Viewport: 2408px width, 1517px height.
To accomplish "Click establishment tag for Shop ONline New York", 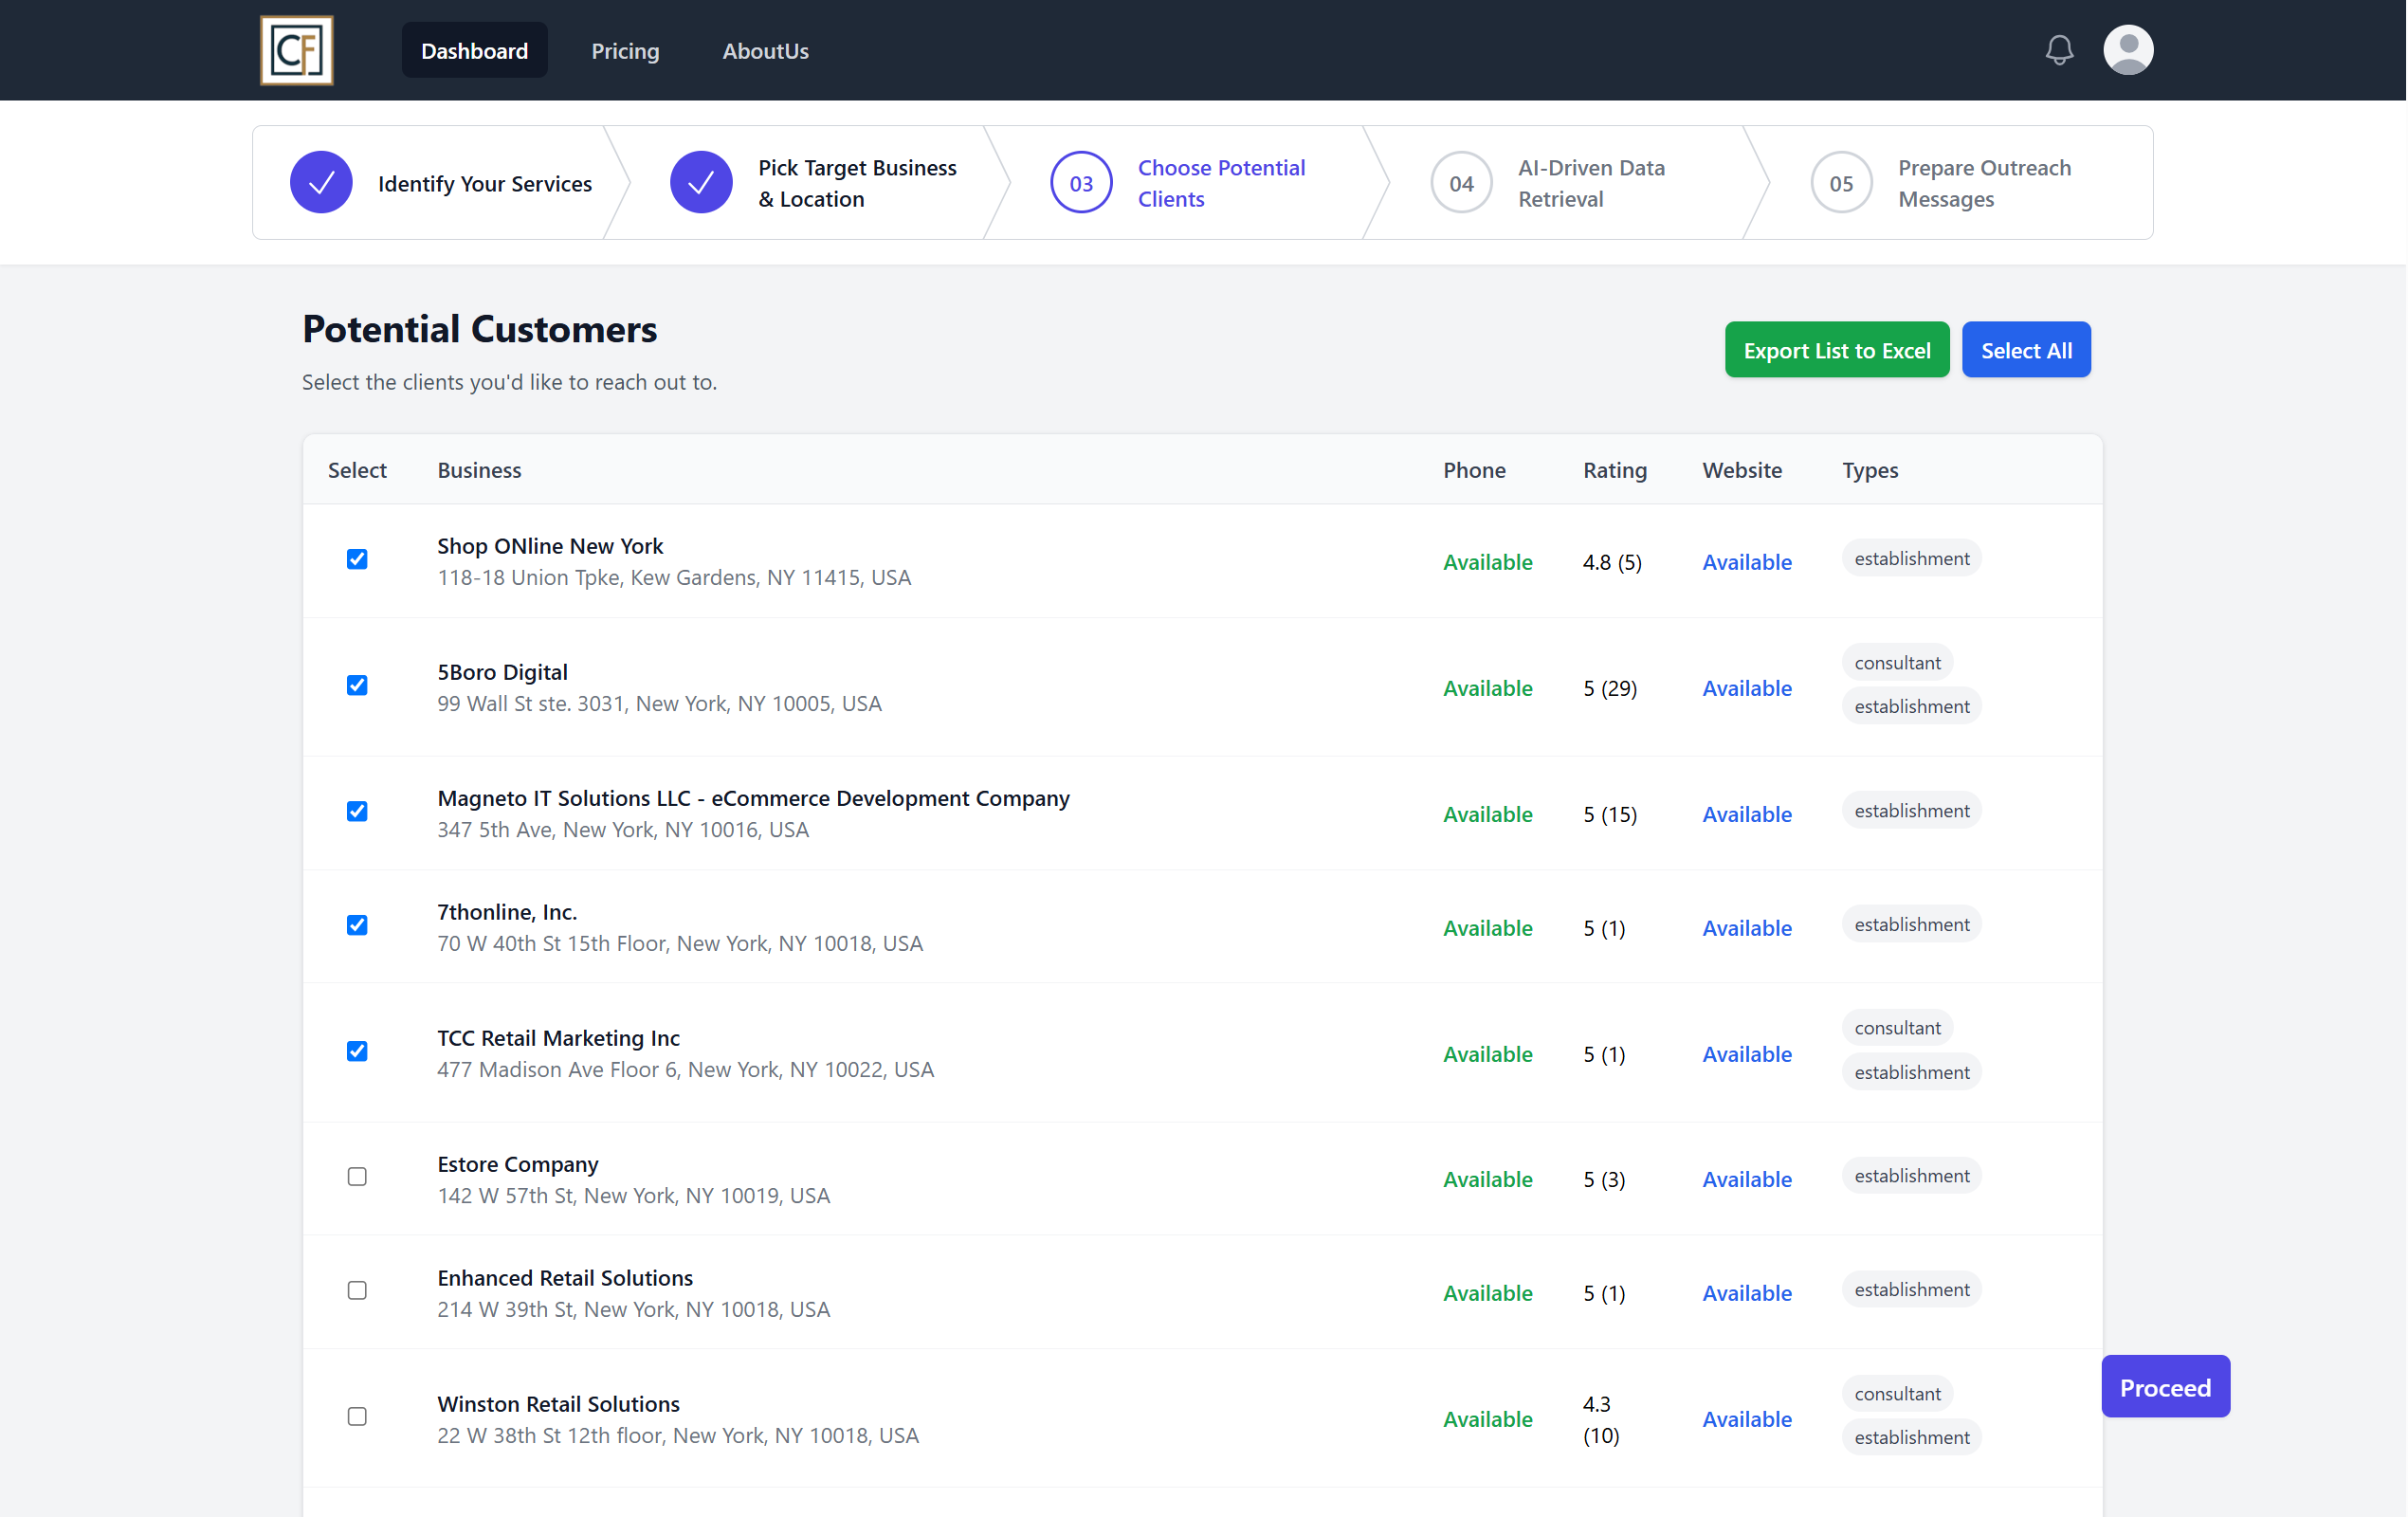I will (x=1911, y=558).
